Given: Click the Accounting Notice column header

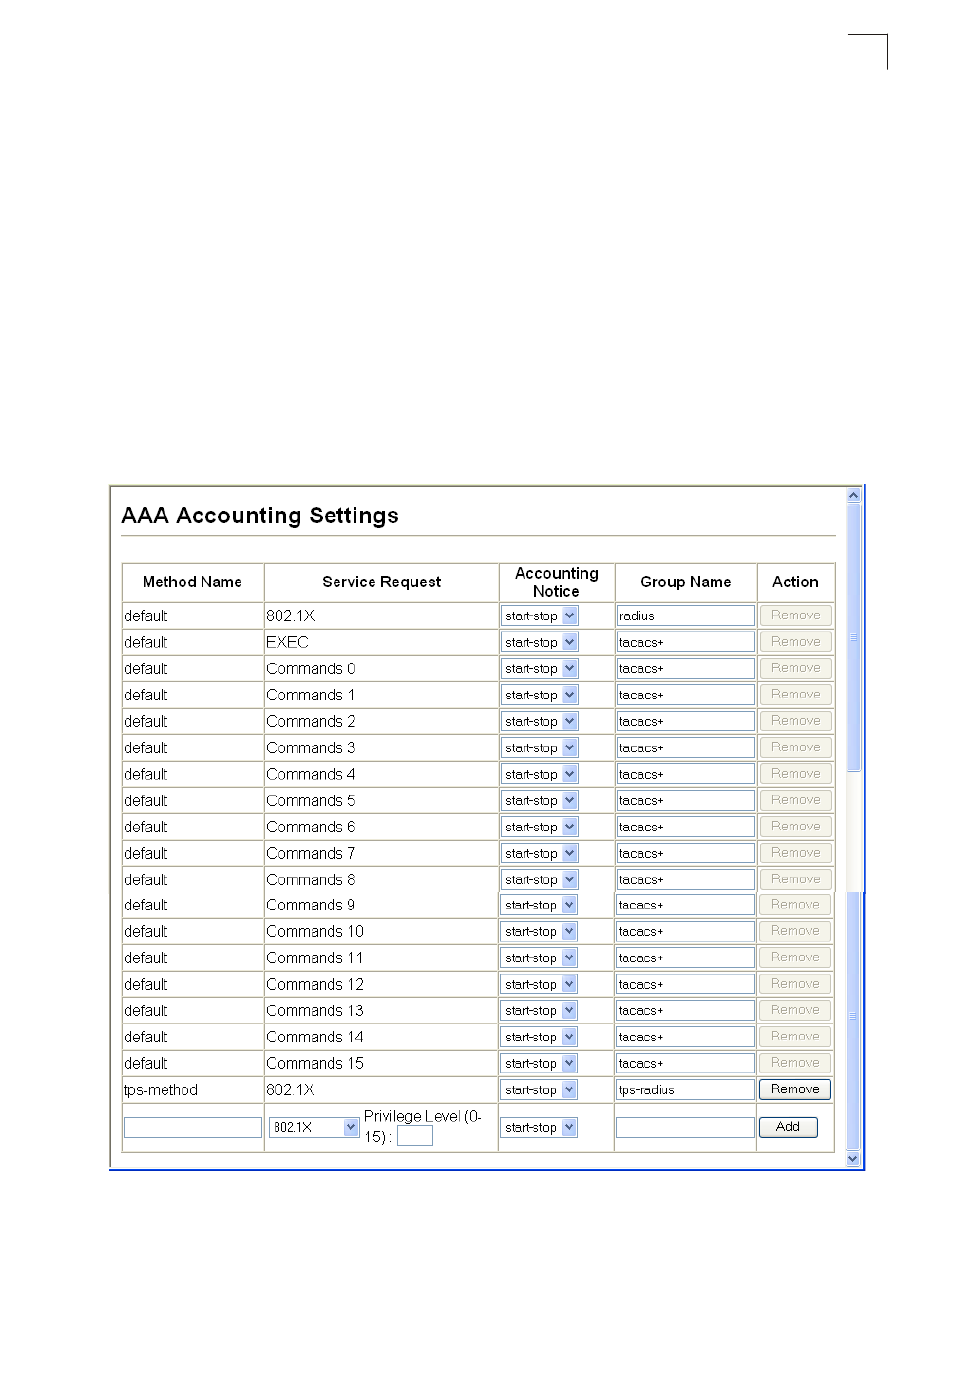Looking at the screenshot, I should 556,582.
